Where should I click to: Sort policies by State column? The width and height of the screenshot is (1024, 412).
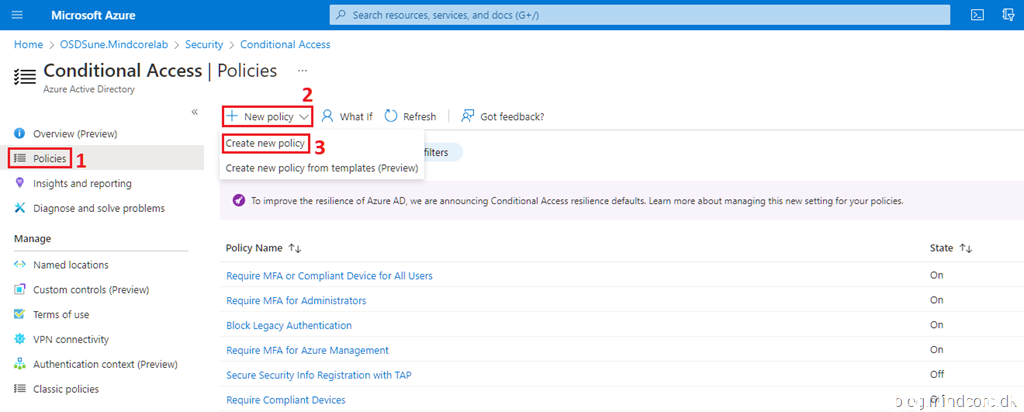click(966, 248)
